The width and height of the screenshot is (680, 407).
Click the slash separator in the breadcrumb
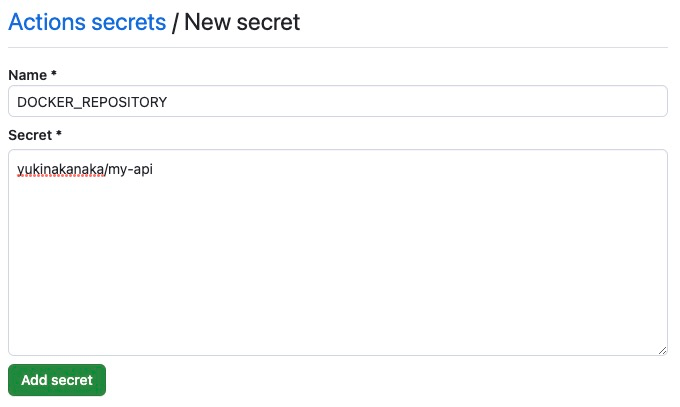pyautogui.click(x=175, y=22)
